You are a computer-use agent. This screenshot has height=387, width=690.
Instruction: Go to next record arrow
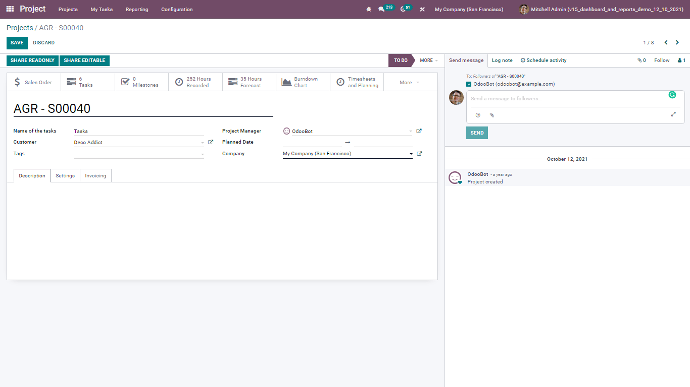click(677, 42)
